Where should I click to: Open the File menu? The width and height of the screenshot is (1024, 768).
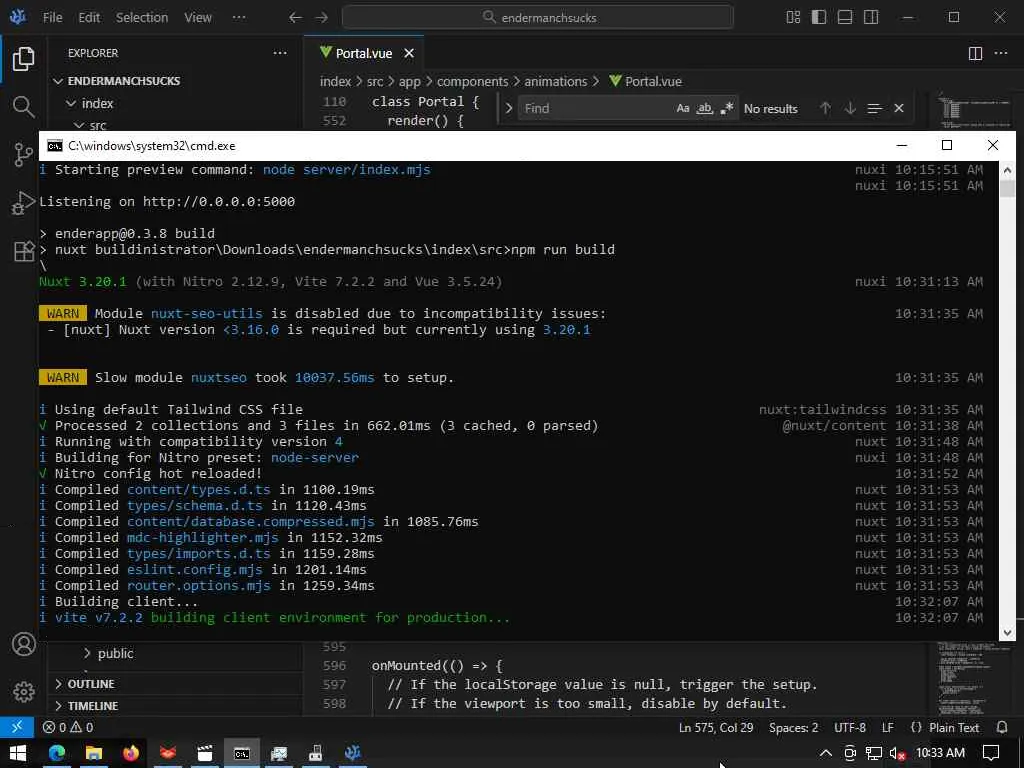click(52, 18)
